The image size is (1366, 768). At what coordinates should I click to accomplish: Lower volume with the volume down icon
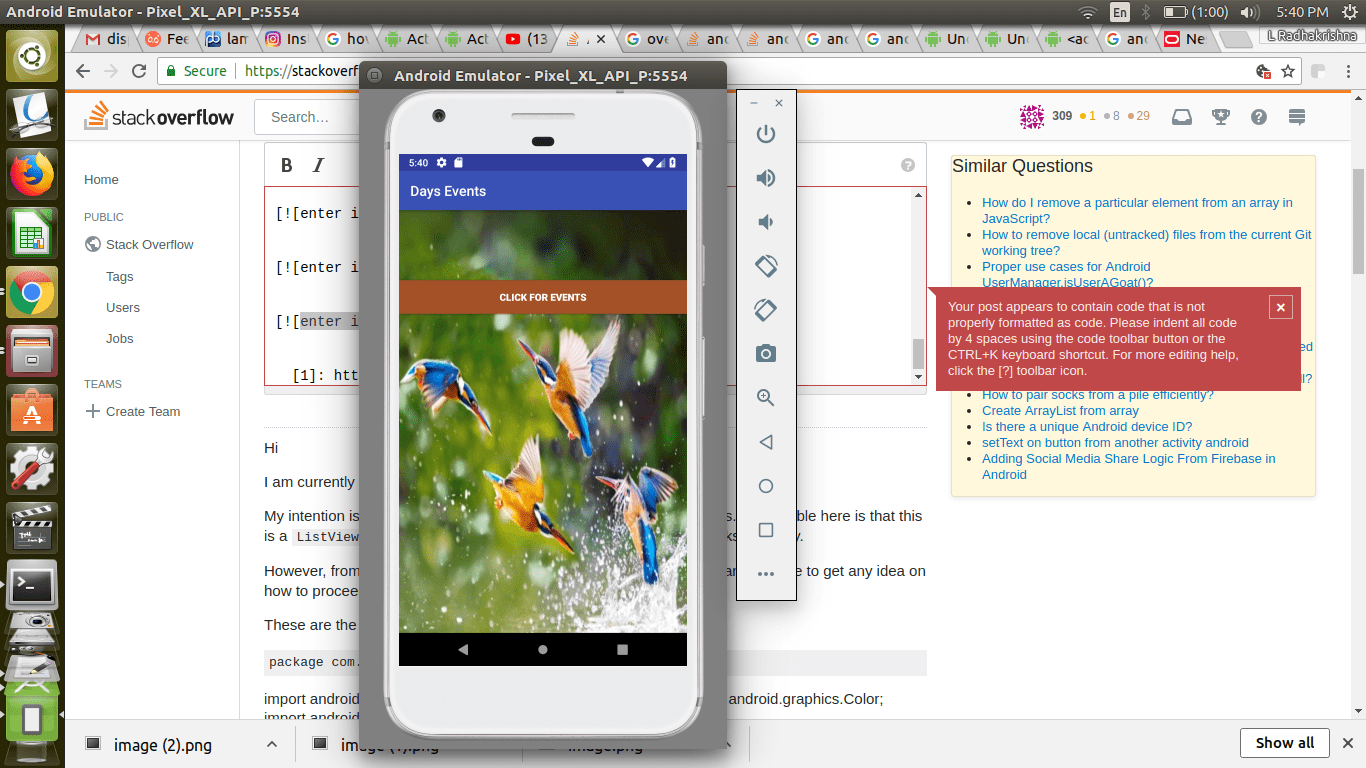click(x=765, y=222)
